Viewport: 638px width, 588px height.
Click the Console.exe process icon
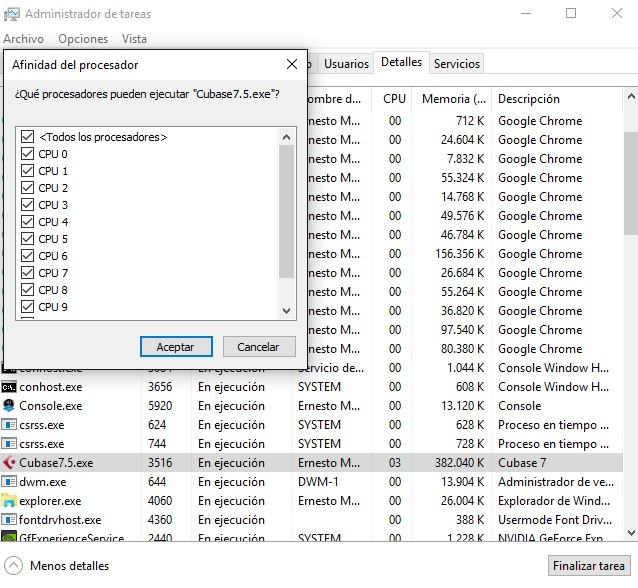pyautogui.click(x=9, y=406)
